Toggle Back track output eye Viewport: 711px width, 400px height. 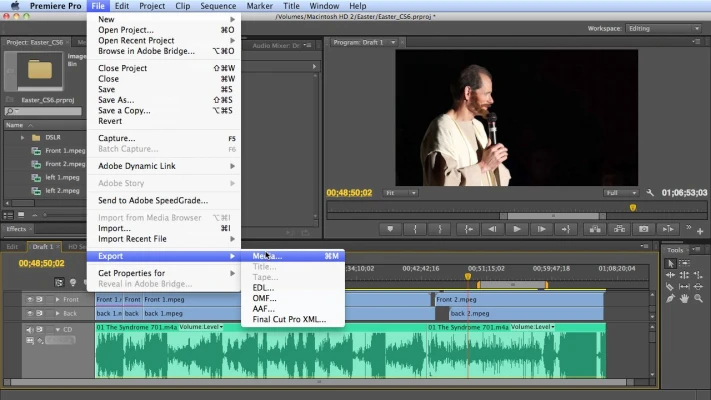coord(30,313)
